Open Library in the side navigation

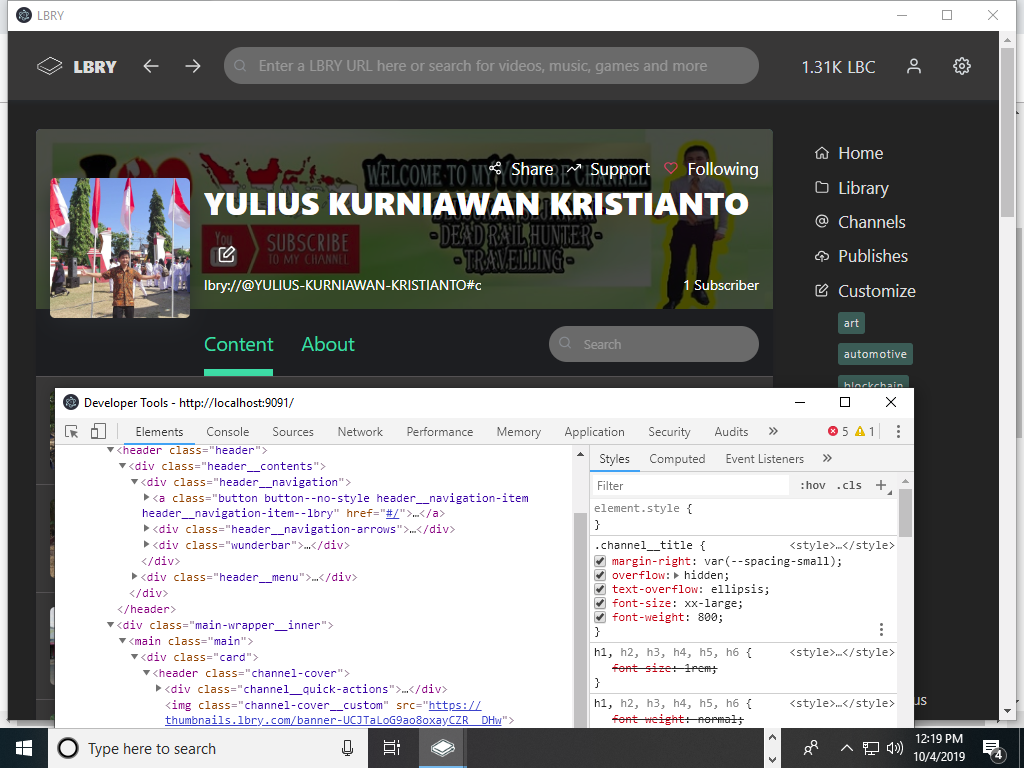click(x=852, y=188)
